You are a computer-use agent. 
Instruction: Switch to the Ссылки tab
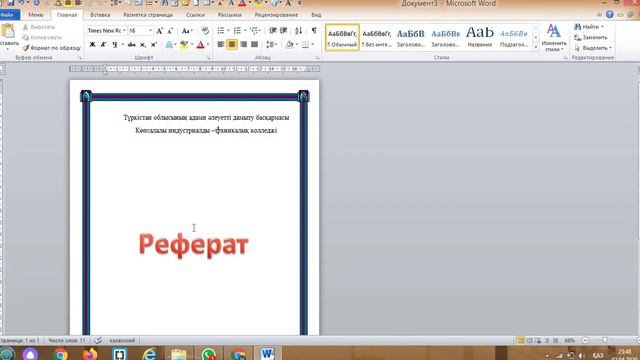pyautogui.click(x=196, y=15)
